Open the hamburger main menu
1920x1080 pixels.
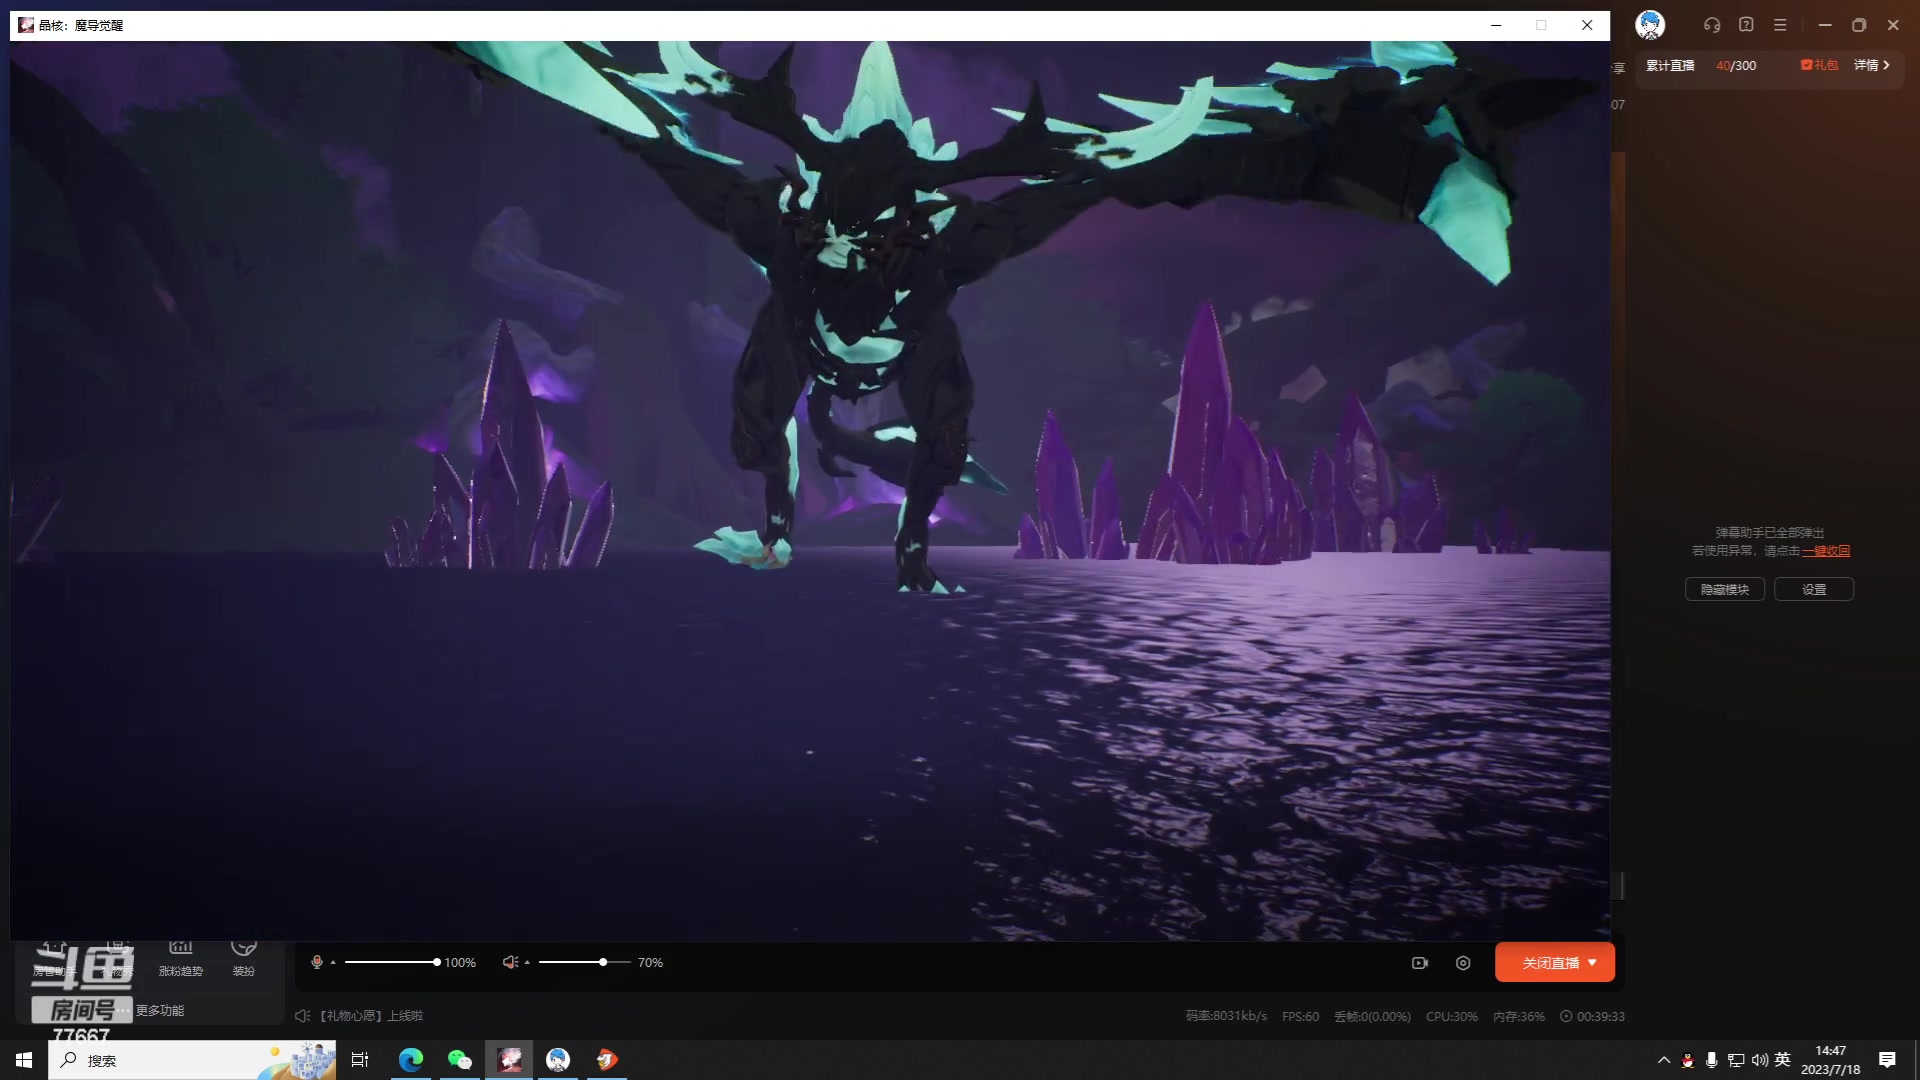1780,25
